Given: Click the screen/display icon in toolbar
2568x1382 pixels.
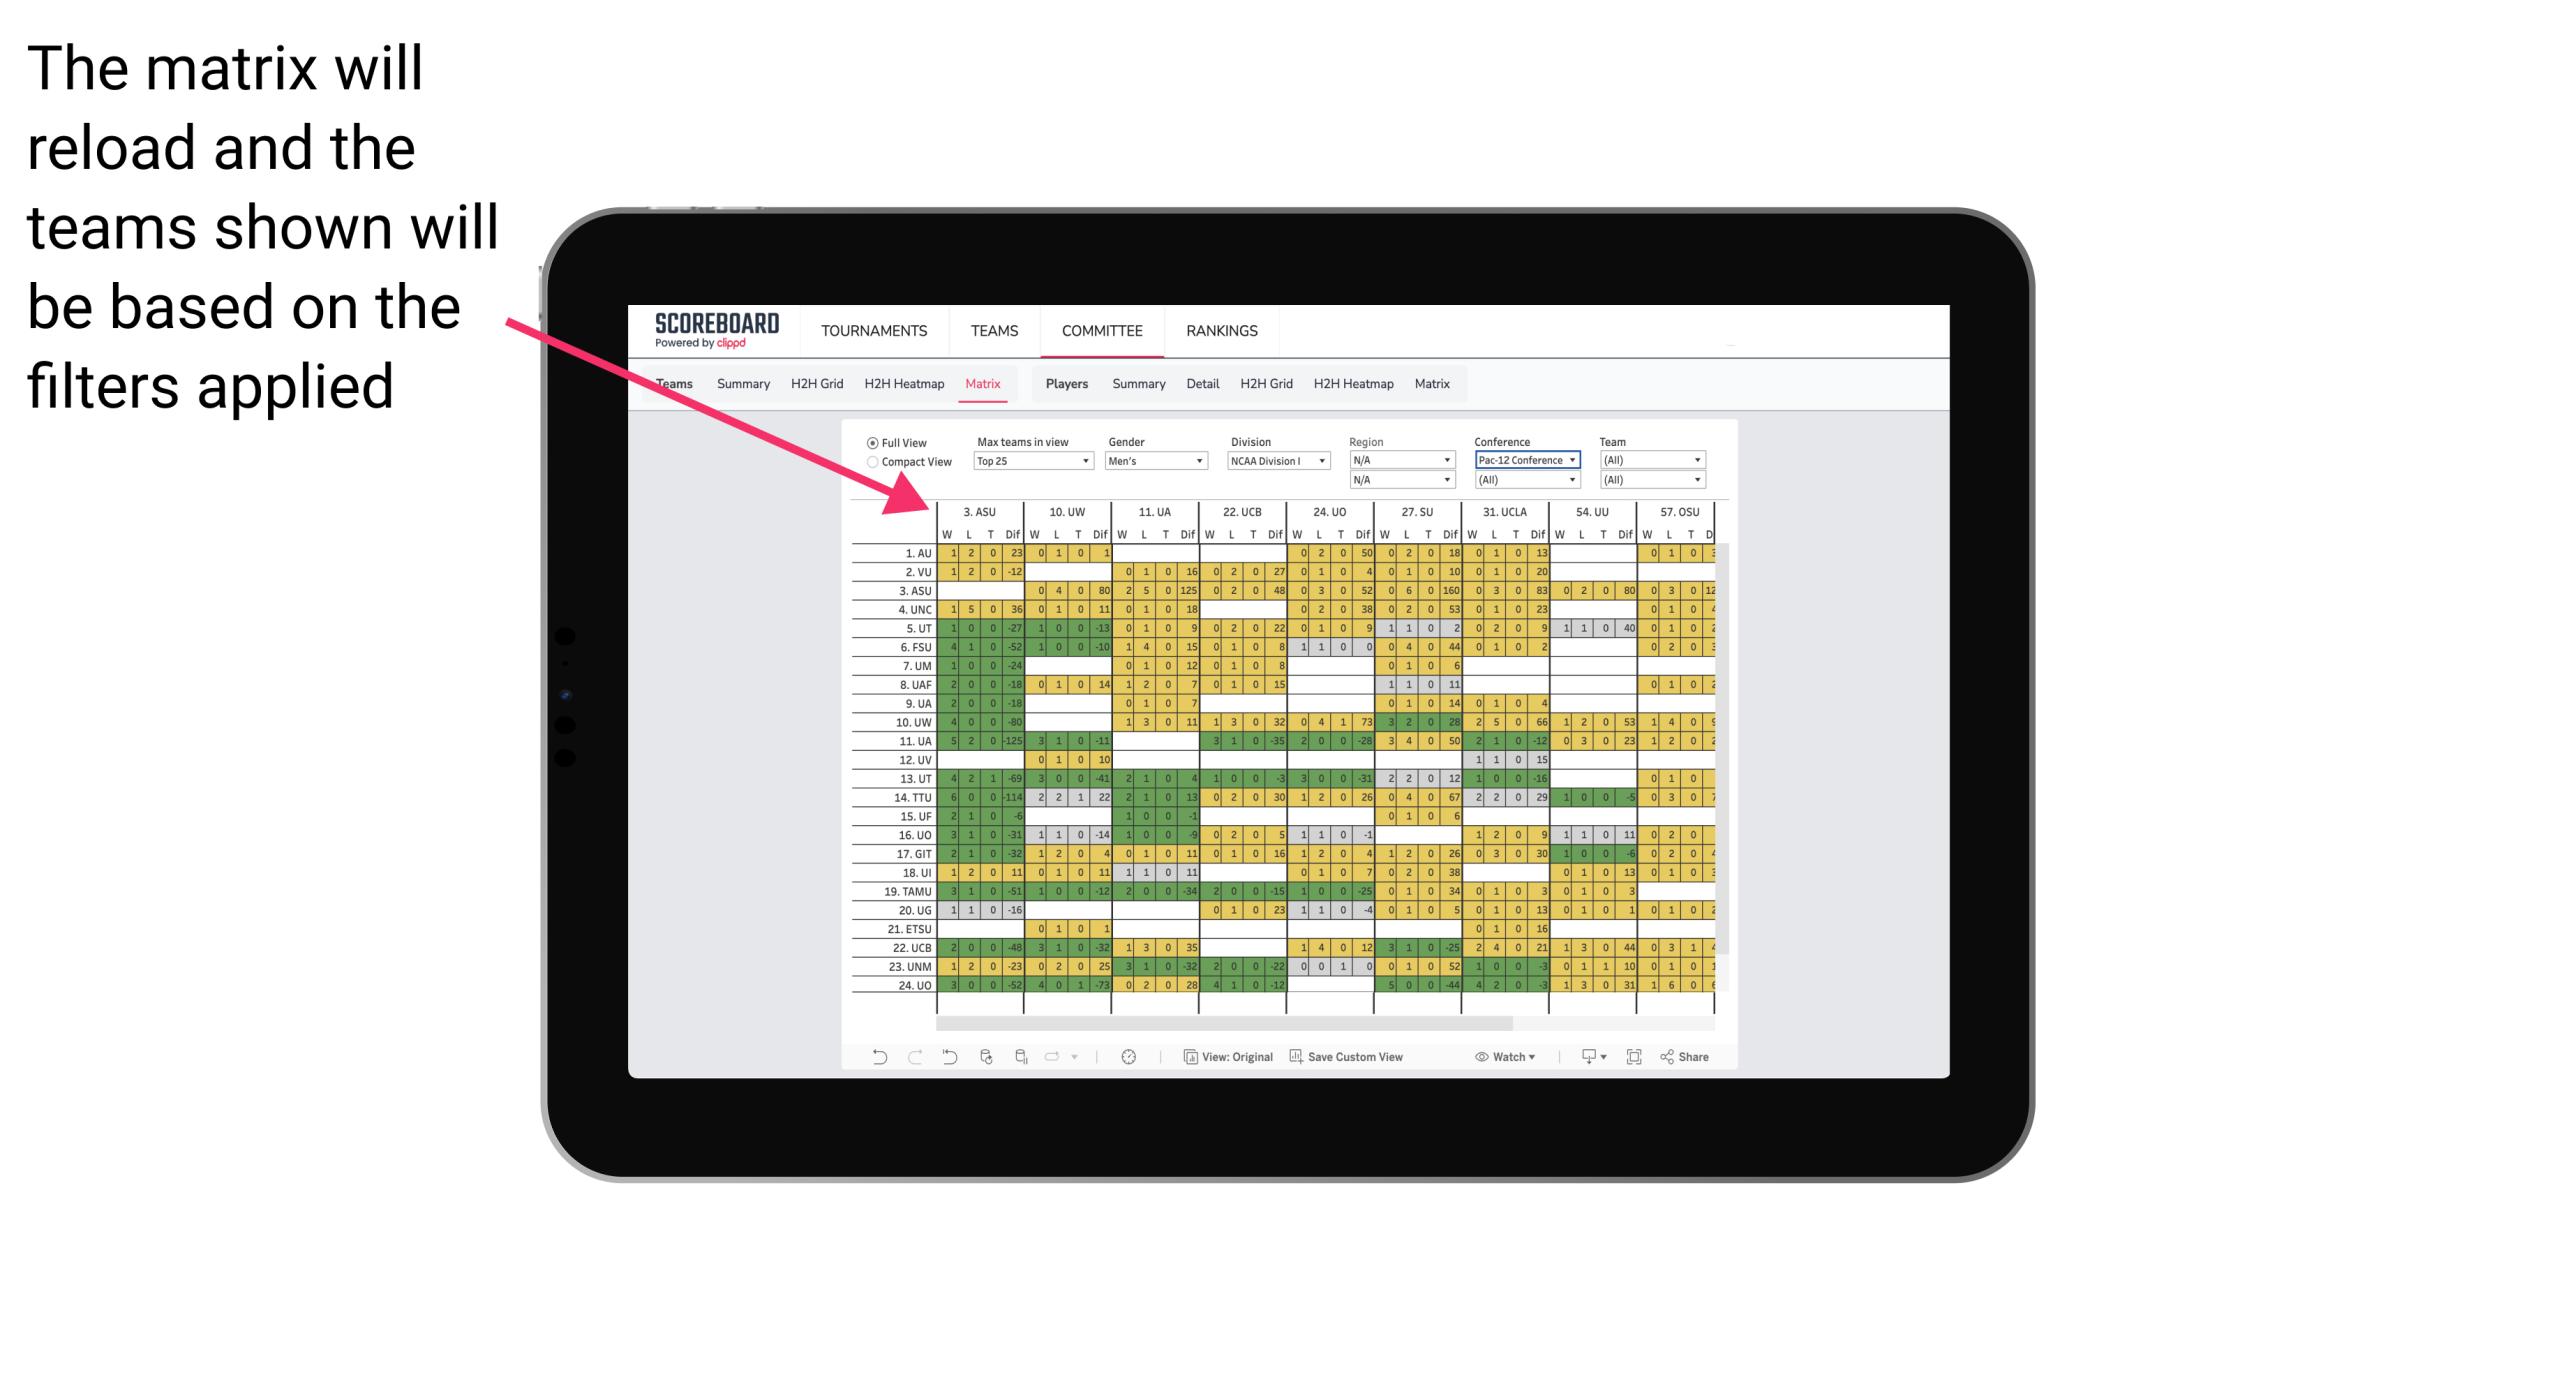Looking at the screenshot, I should [1586, 1059].
